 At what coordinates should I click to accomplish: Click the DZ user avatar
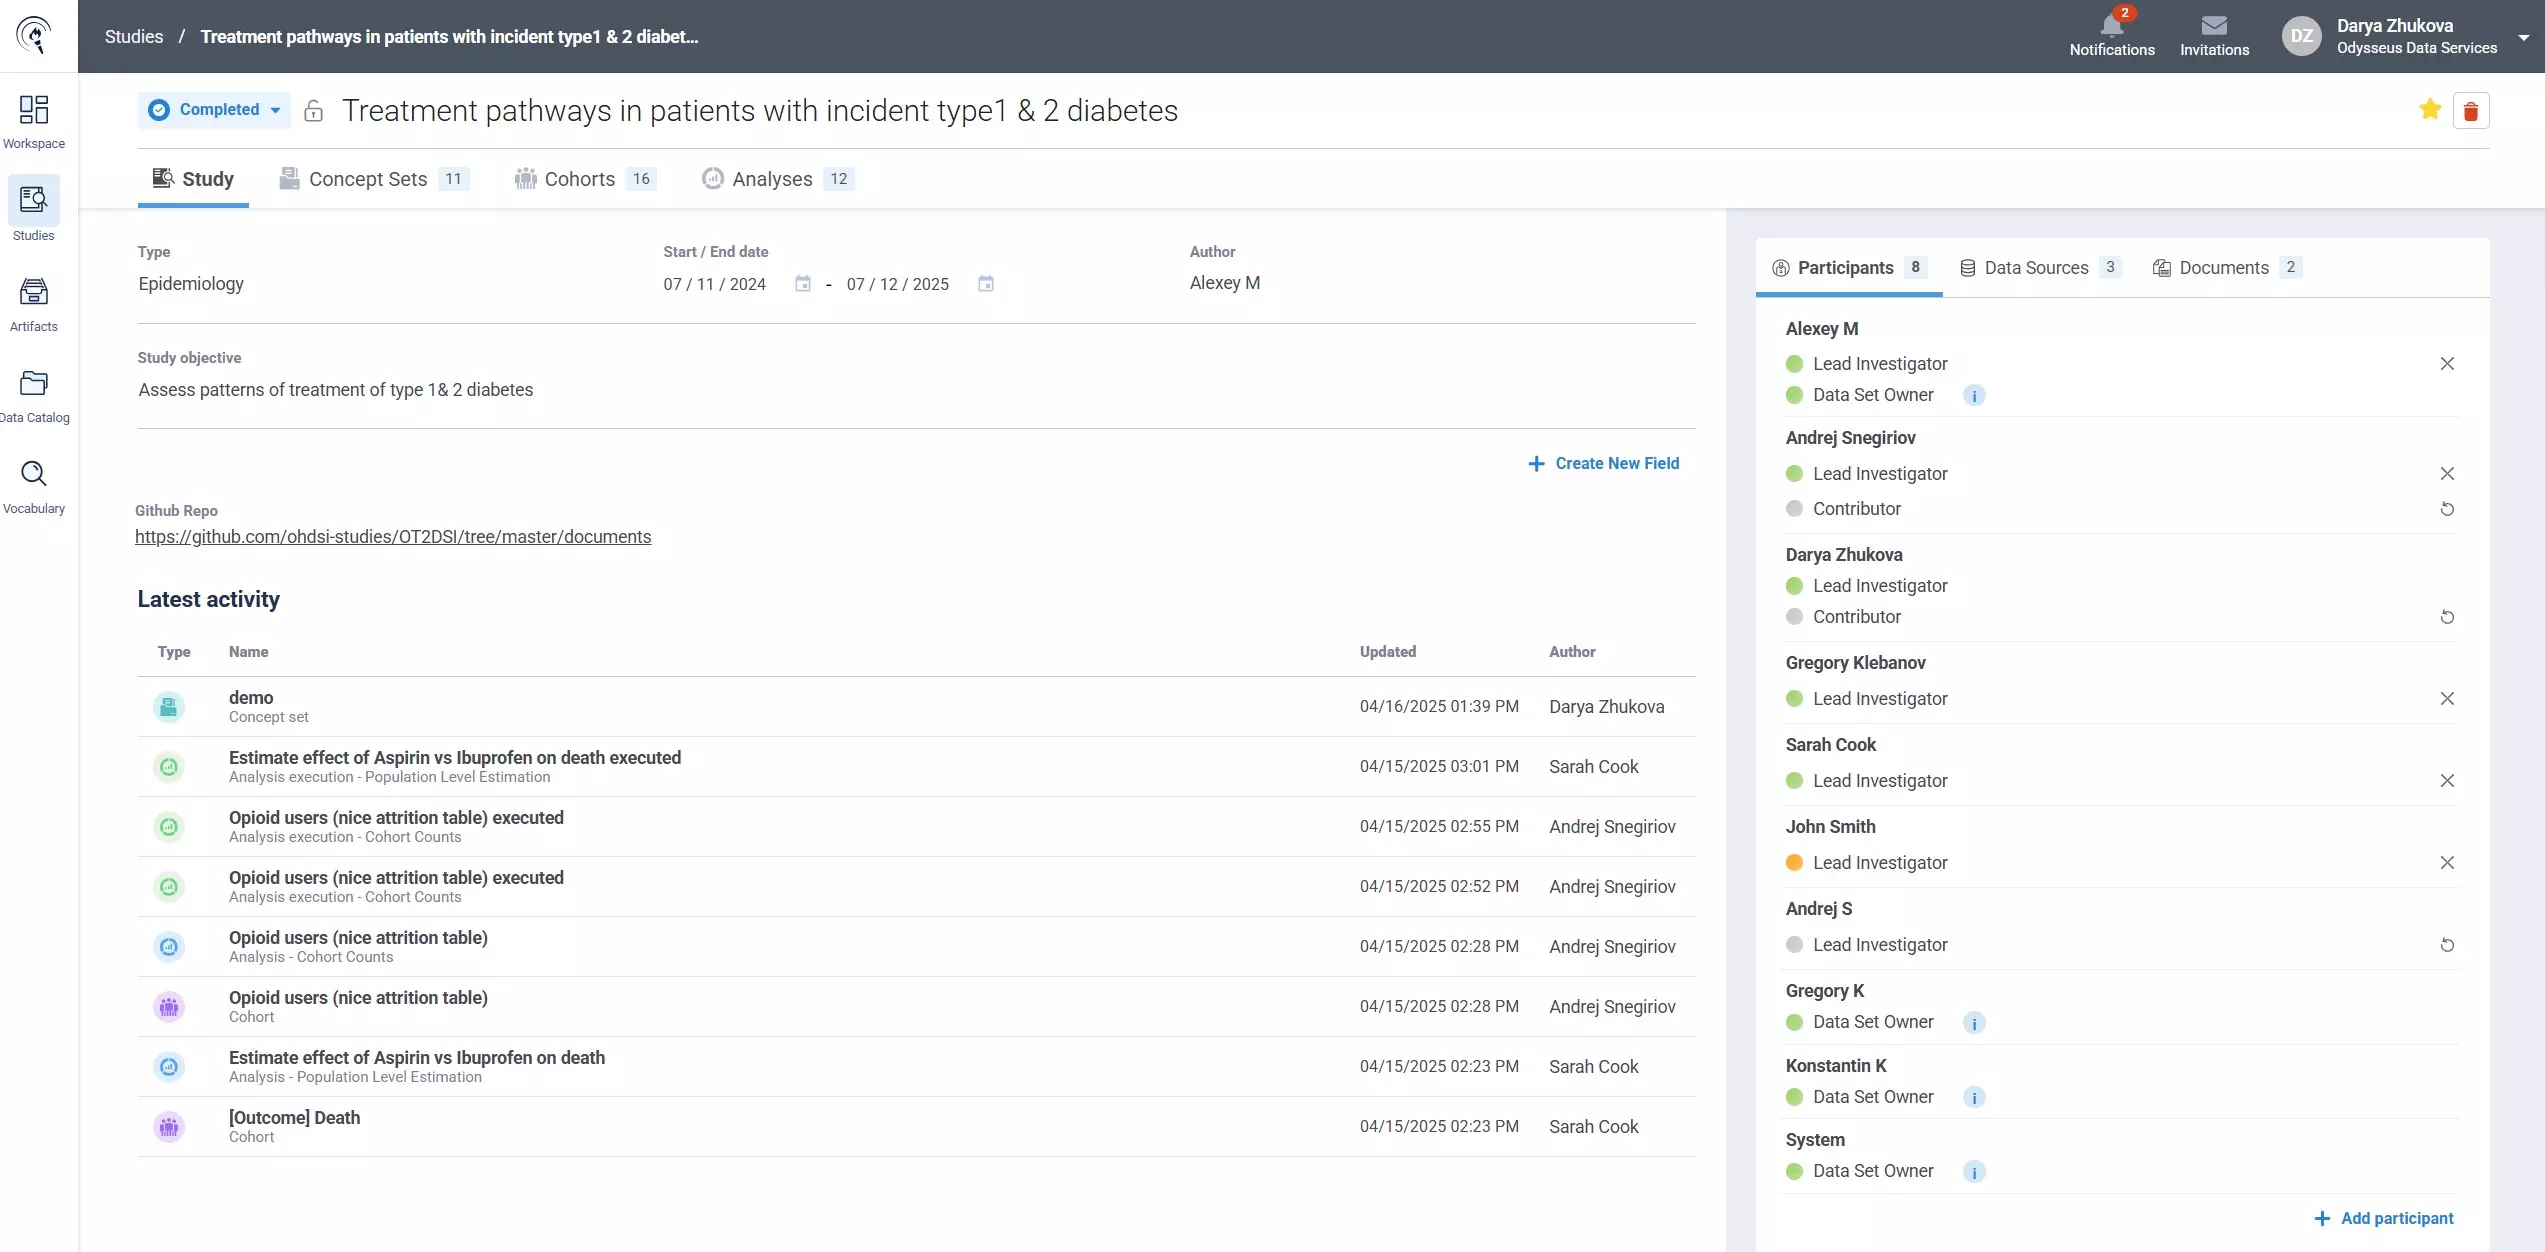click(x=2301, y=36)
